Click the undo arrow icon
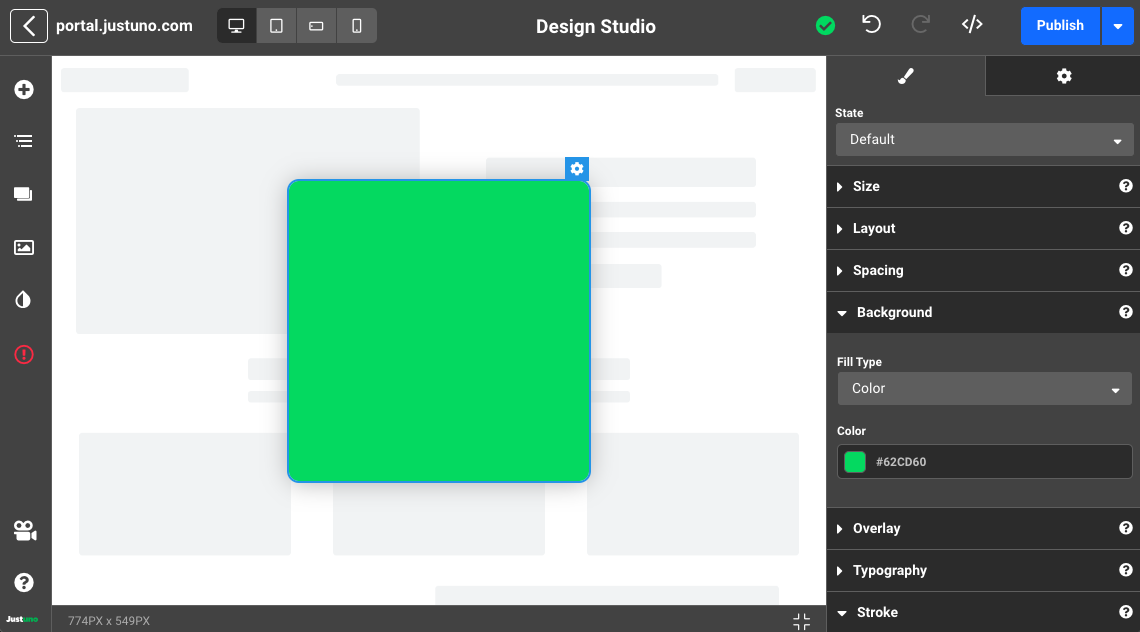The height and width of the screenshot is (632, 1140). coord(871,25)
